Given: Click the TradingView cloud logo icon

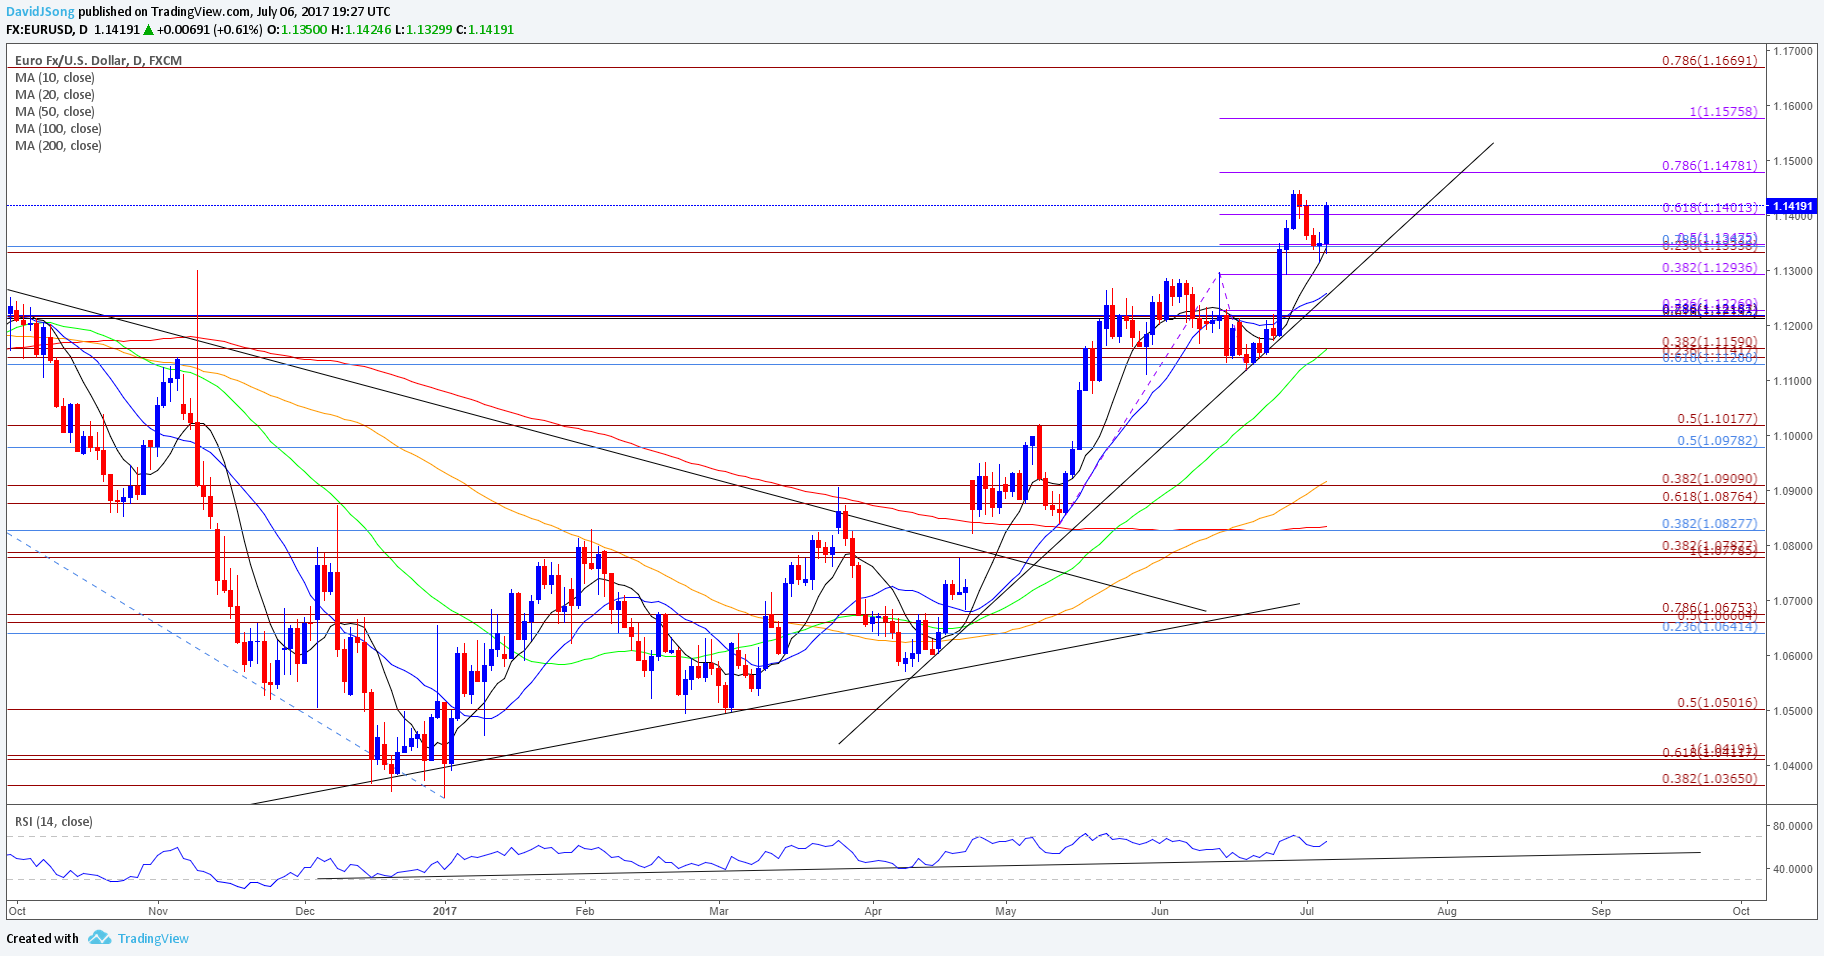Looking at the screenshot, I should (99, 938).
